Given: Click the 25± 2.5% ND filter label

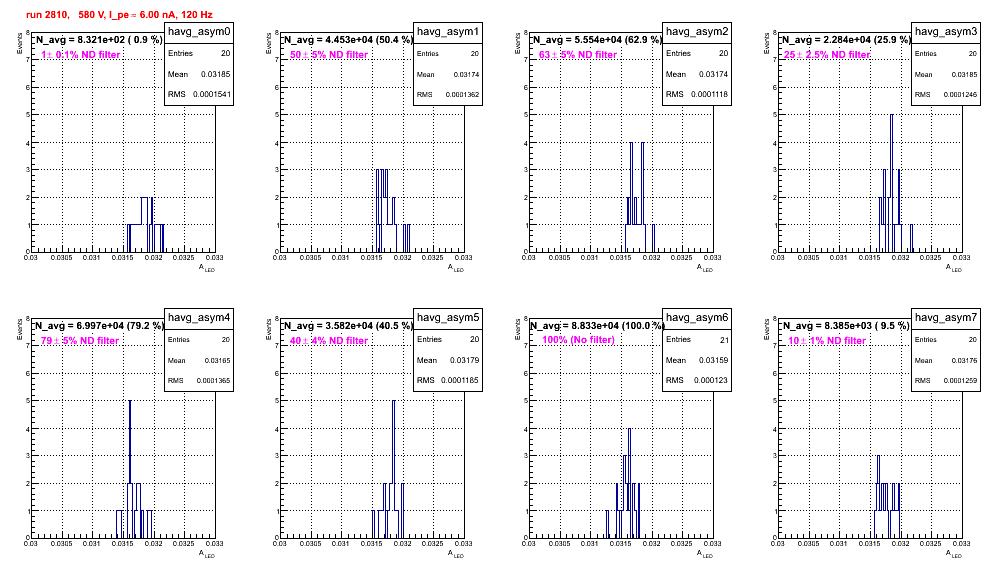Looking at the screenshot, I should [x=827, y=55].
